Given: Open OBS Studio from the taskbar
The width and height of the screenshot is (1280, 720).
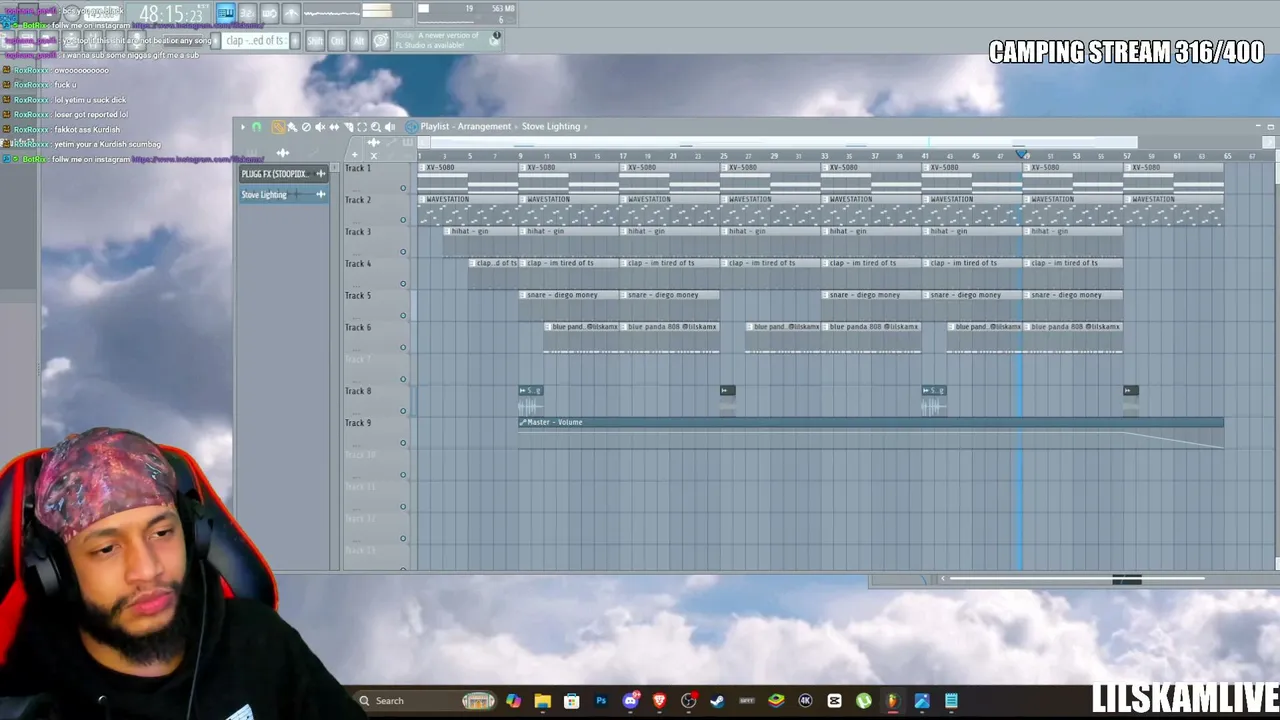Looking at the screenshot, I should click(688, 701).
